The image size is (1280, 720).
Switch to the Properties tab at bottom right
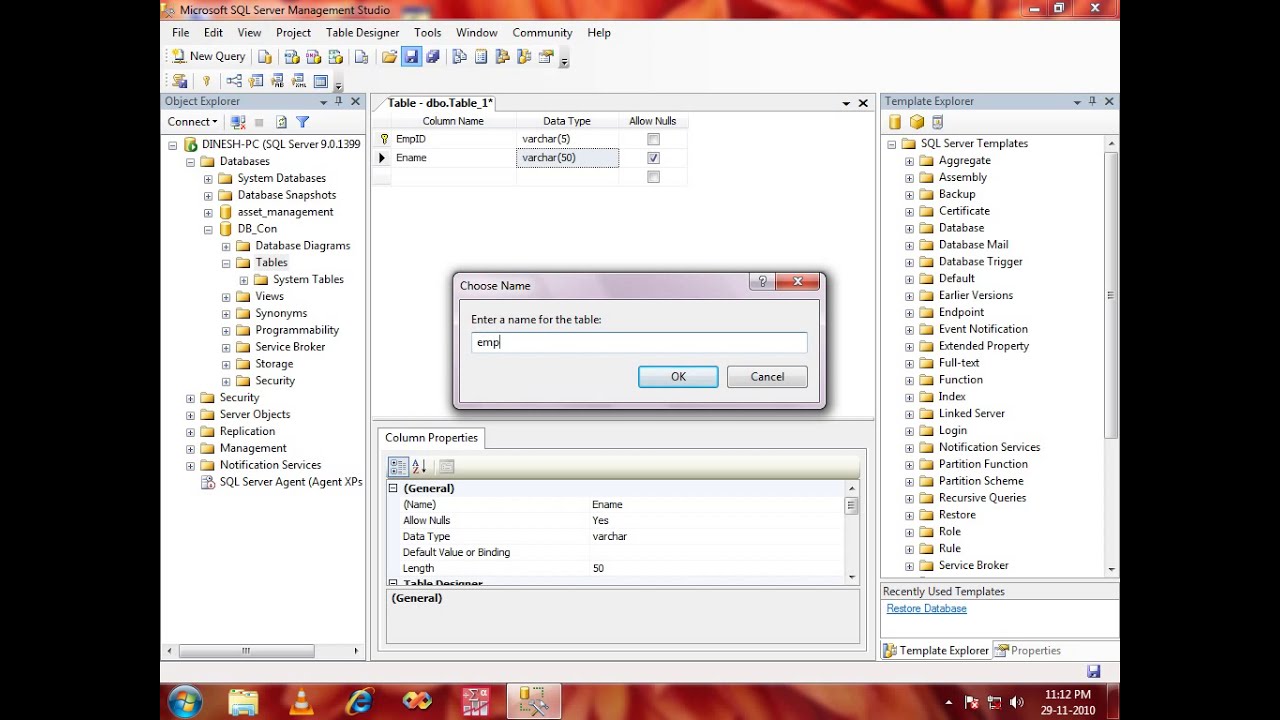[1027, 650]
